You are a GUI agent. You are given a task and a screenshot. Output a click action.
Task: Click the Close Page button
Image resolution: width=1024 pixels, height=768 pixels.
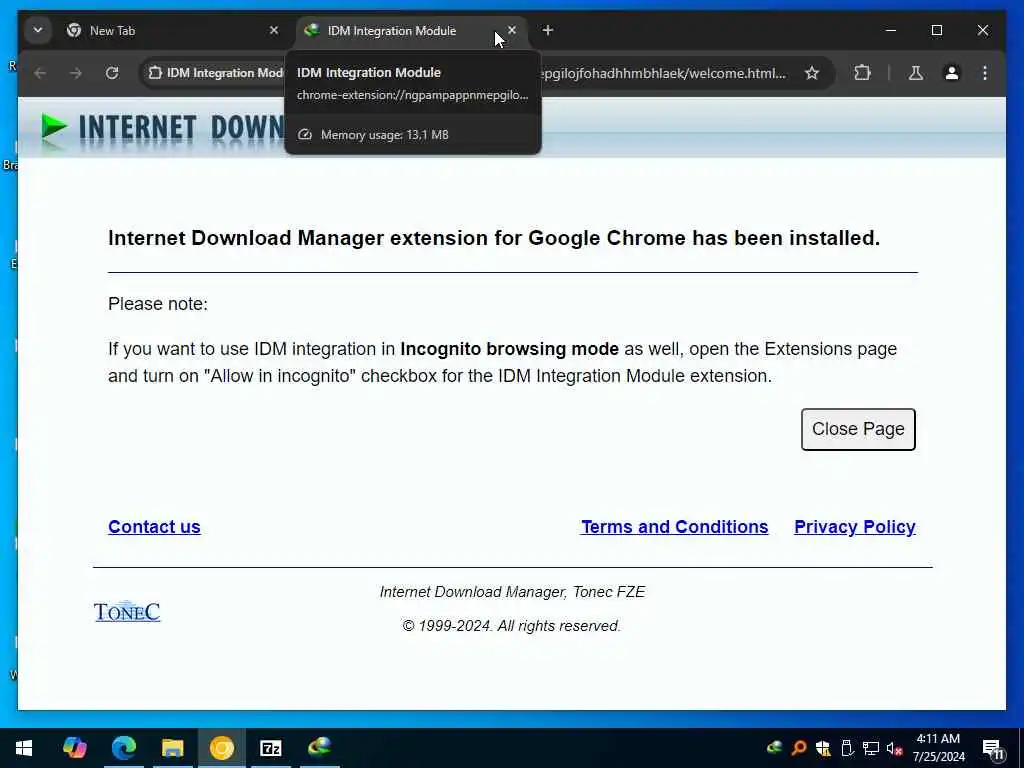(x=858, y=429)
